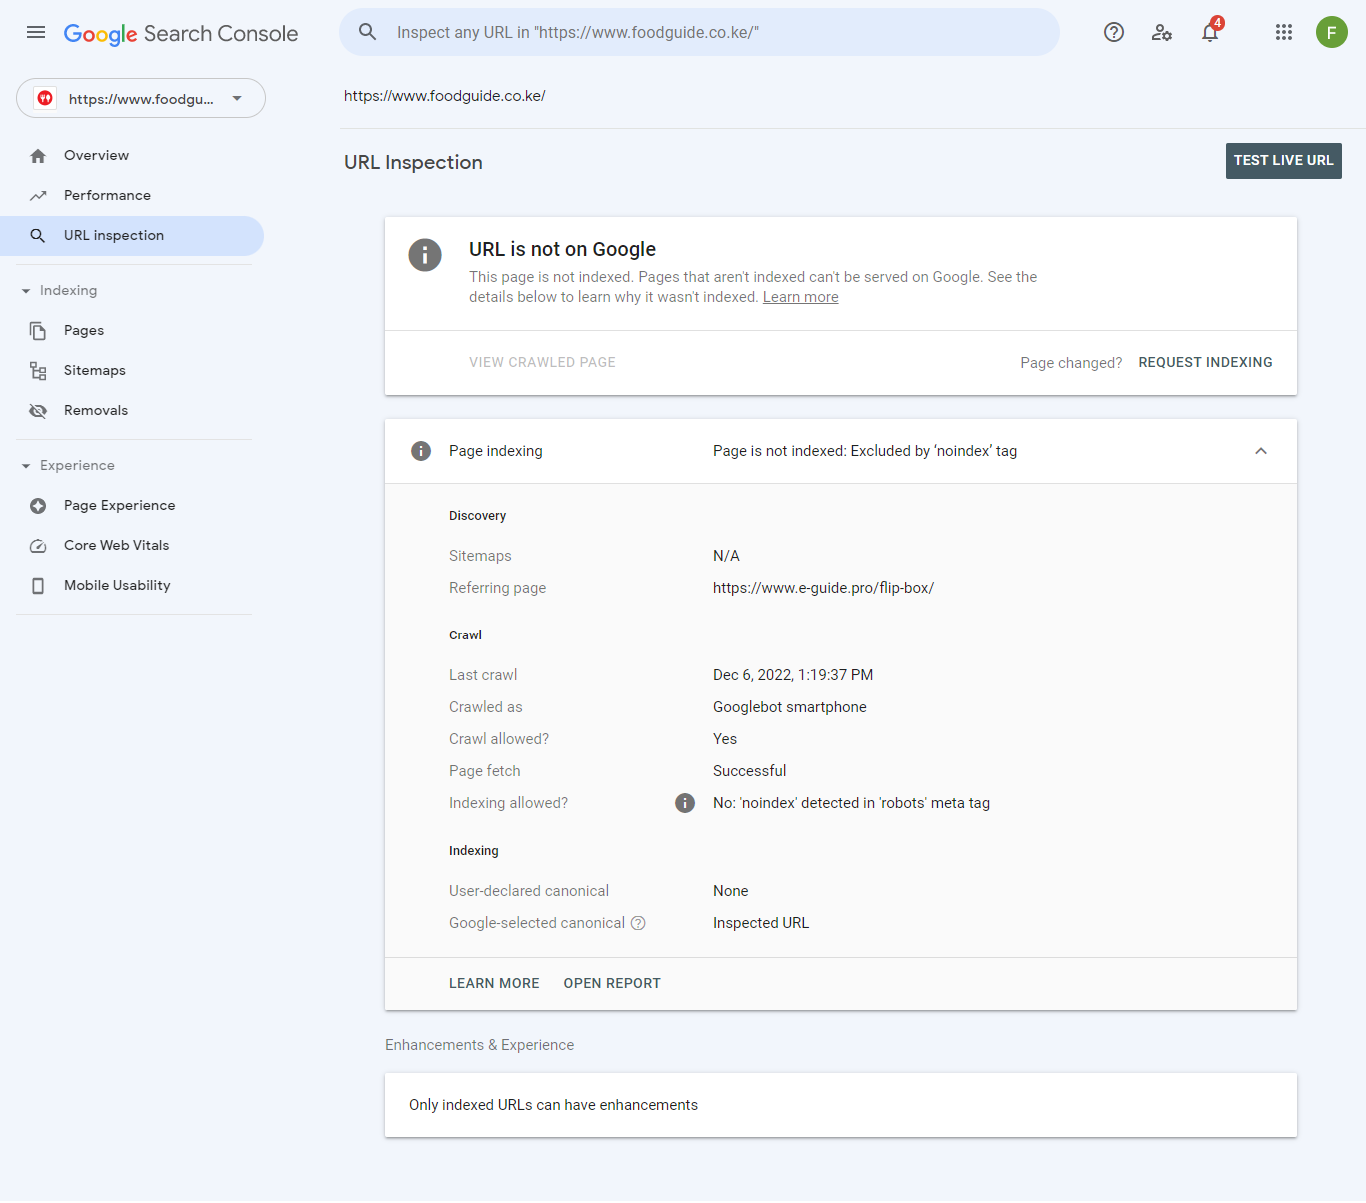Click 'Googlebot smartphone' value
Image resolution: width=1366 pixels, height=1203 pixels.
pos(790,707)
